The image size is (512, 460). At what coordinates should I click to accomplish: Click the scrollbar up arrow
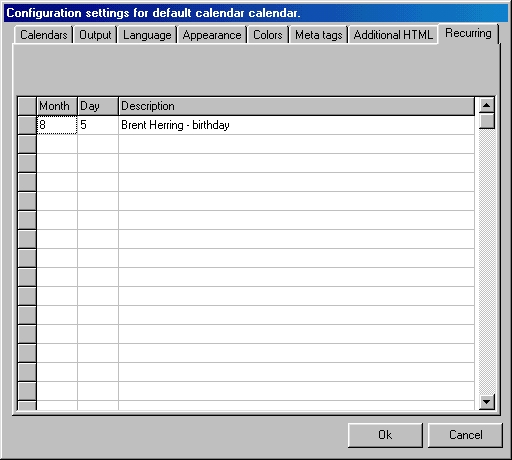(487, 106)
